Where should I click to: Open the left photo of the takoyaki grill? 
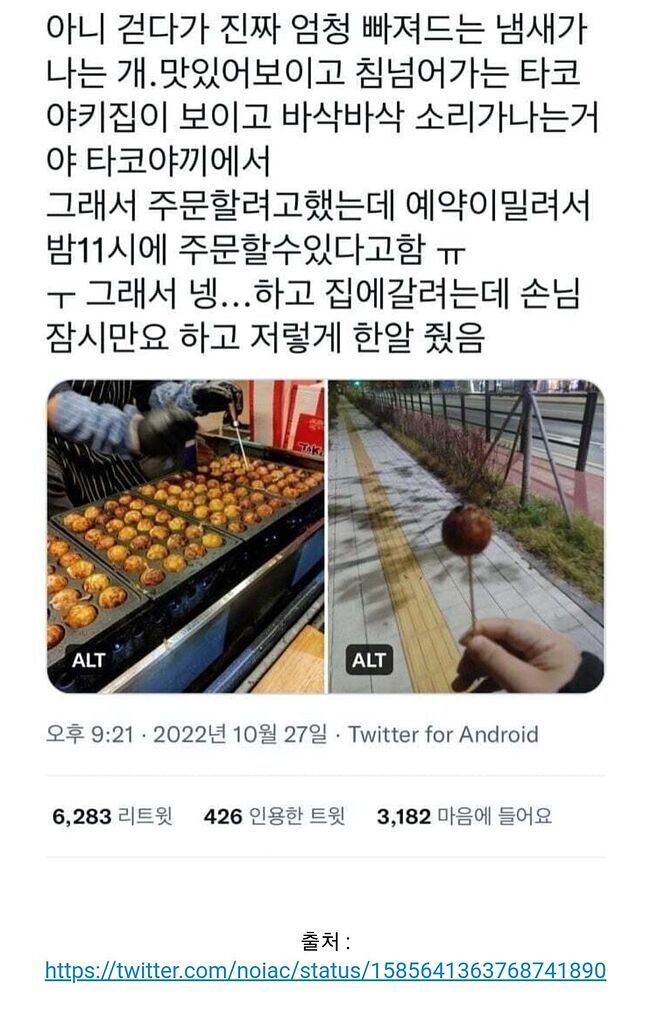pyautogui.click(x=185, y=536)
